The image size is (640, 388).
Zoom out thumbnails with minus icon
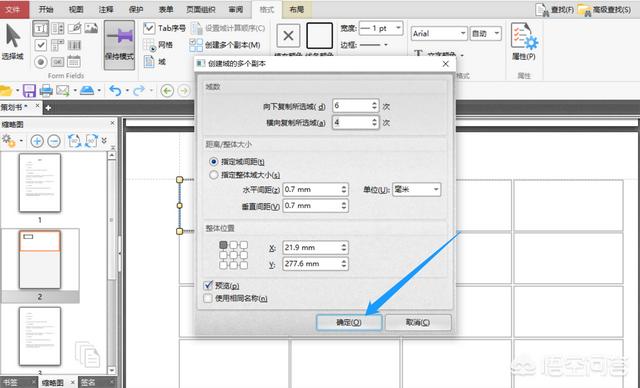pyautogui.click(x=54, y=141)
